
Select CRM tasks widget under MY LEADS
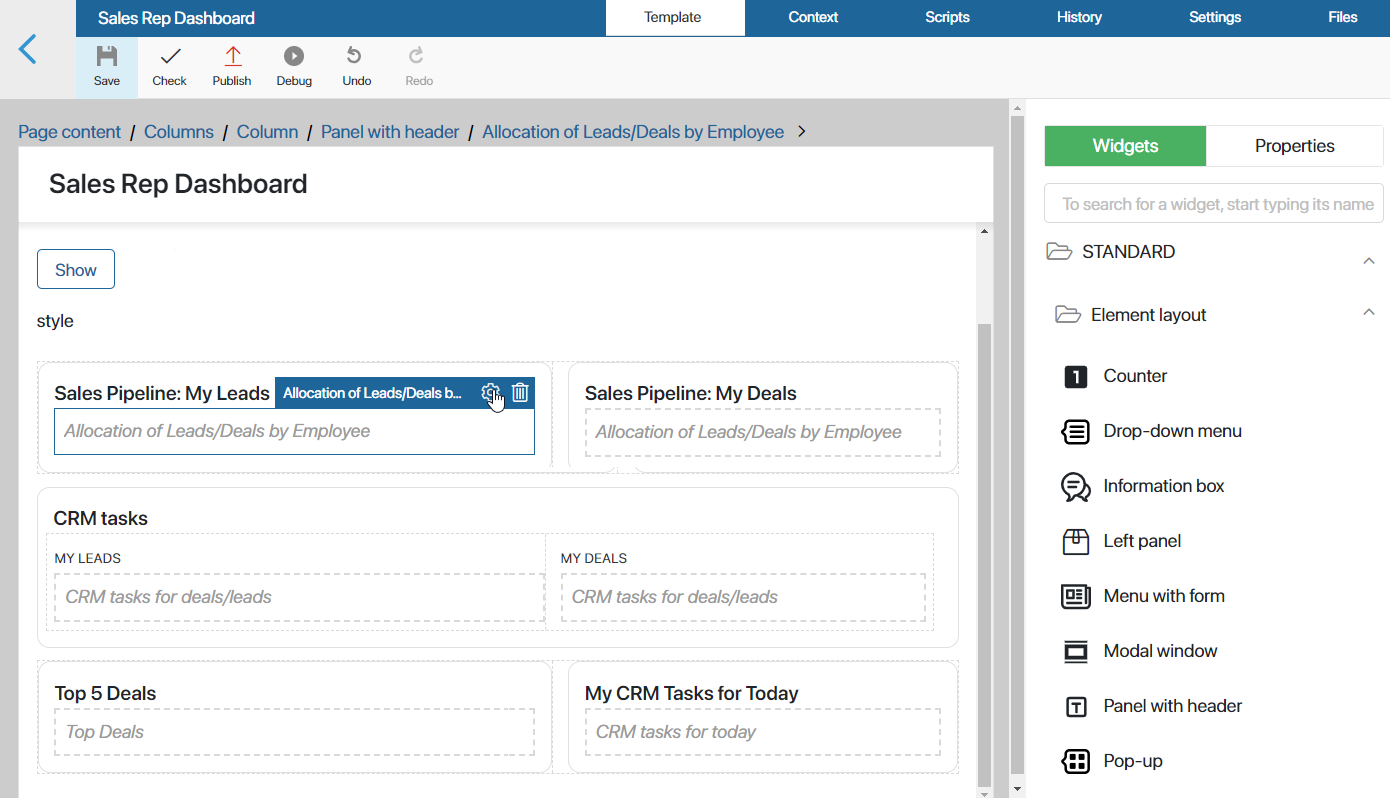[x=300, y=597]
